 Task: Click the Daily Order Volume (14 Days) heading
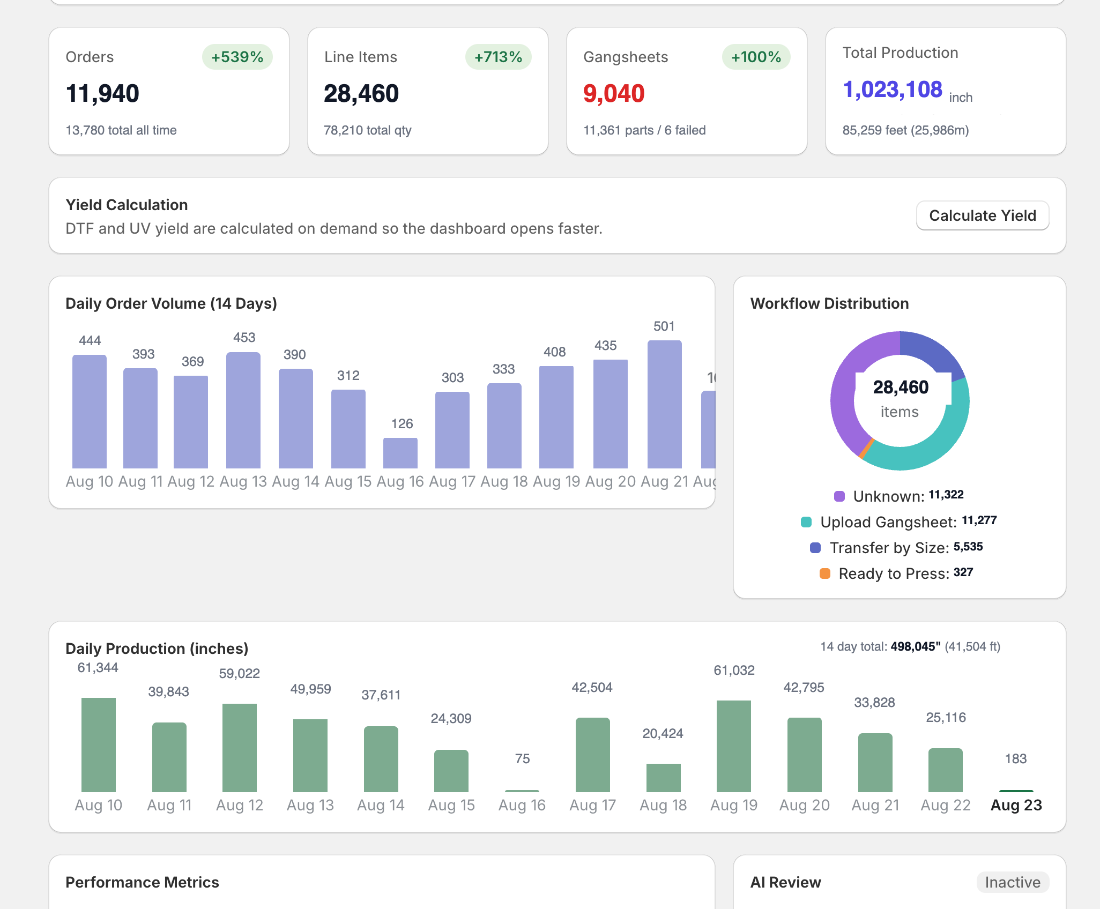(x=171, y=304)
